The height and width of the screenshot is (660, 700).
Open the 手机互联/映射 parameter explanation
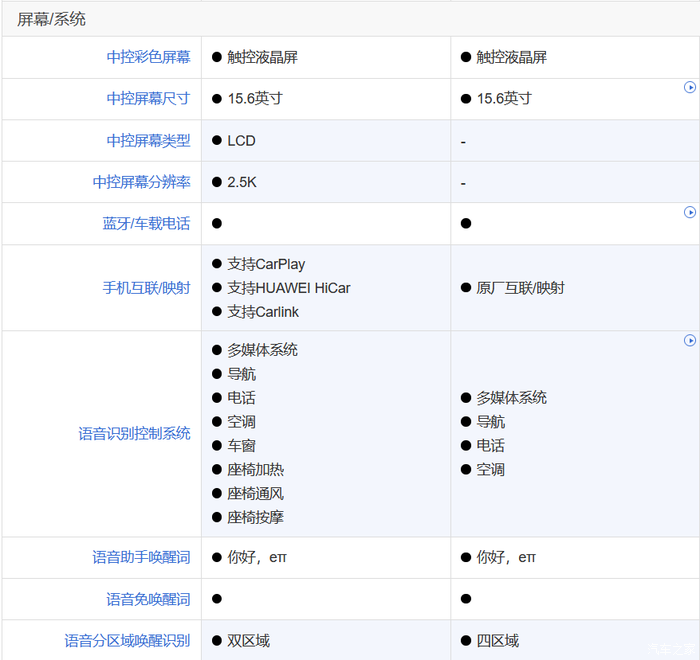click(x=146, y=288)
